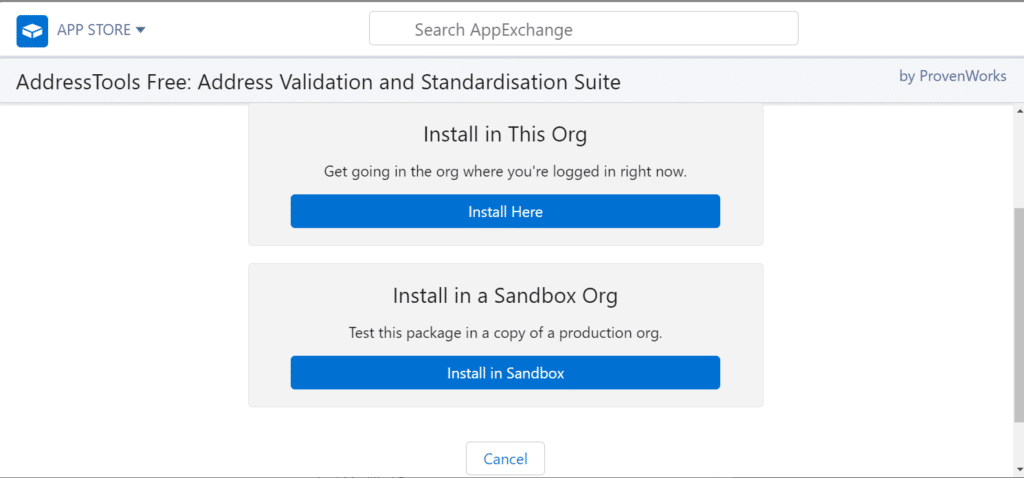Cancel the installation dialog
This screenshot has height=478, width=1024.
(x=505, y=459)
